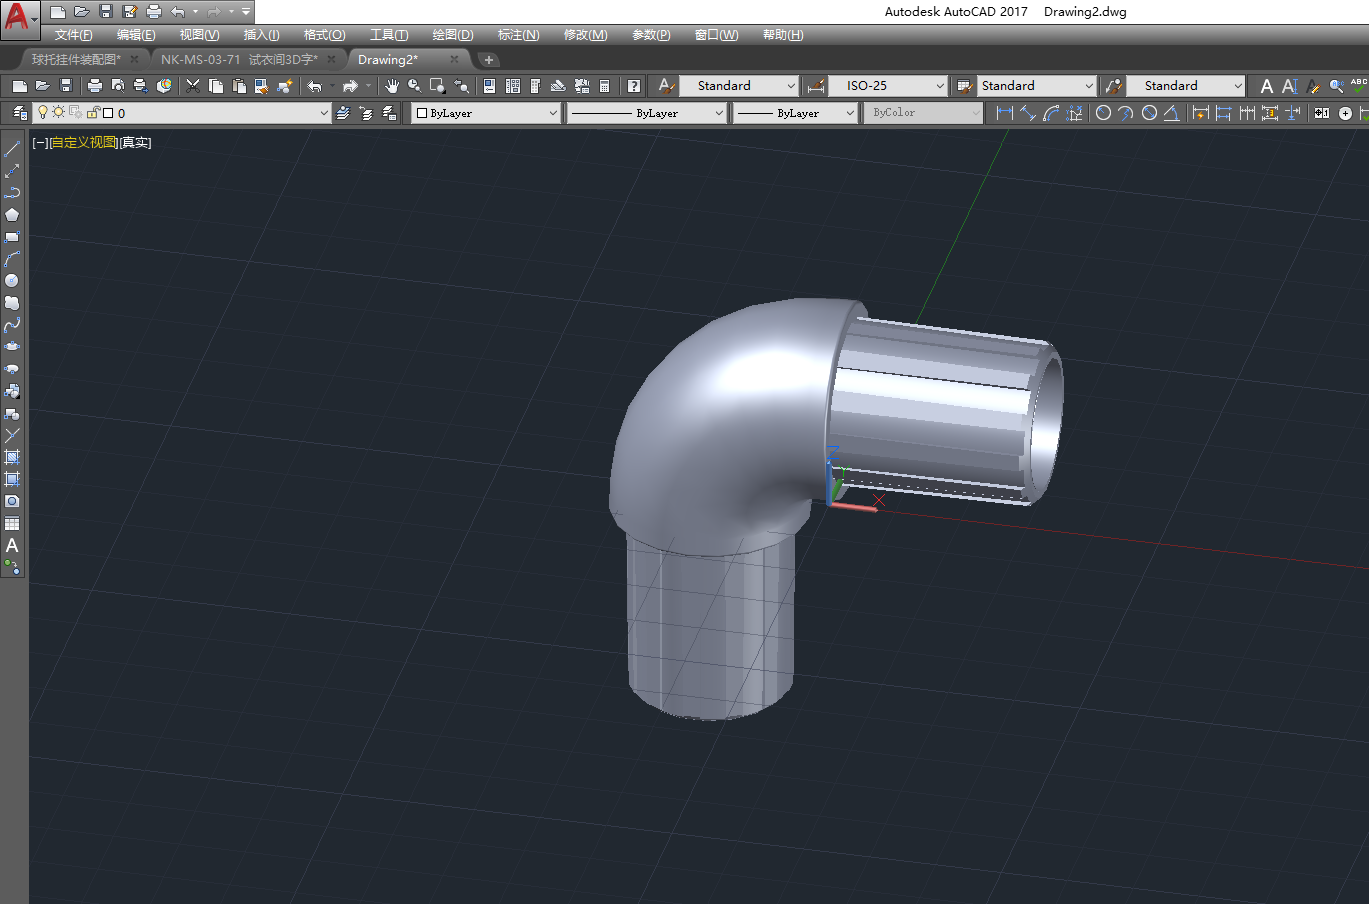Select the Gradient fill tool
The image size is (1369, 904).
(x=12, y=479)
